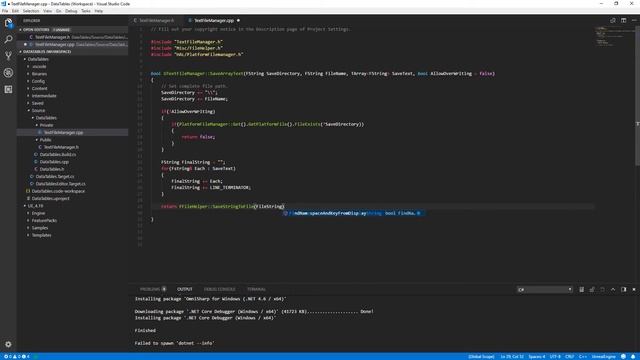
Task: Open the Edit menu
Action: tap(16, 11)
